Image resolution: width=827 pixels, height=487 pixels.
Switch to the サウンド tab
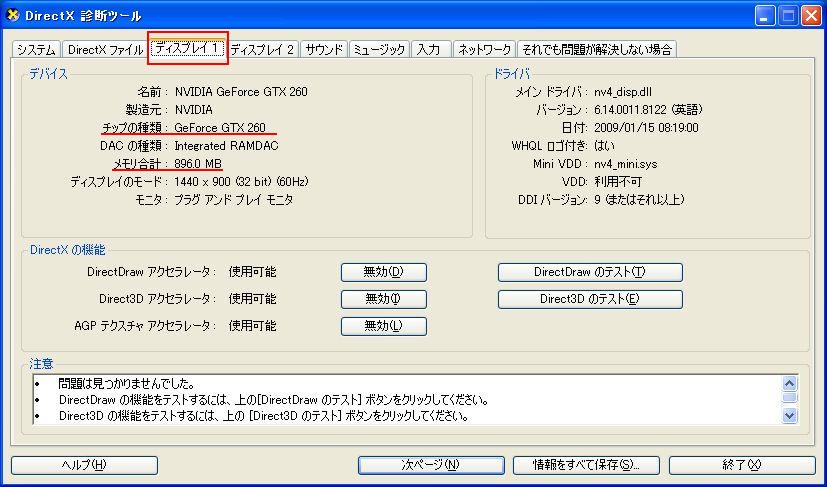click(324, 50)
